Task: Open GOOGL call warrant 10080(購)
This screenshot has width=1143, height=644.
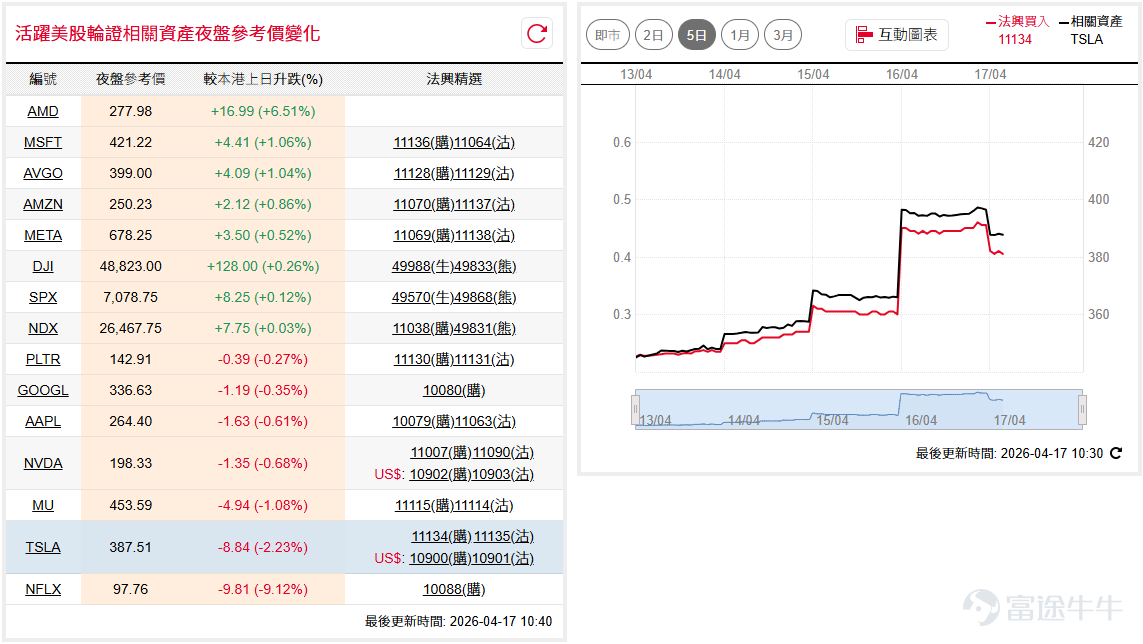Action: point(453,390)
